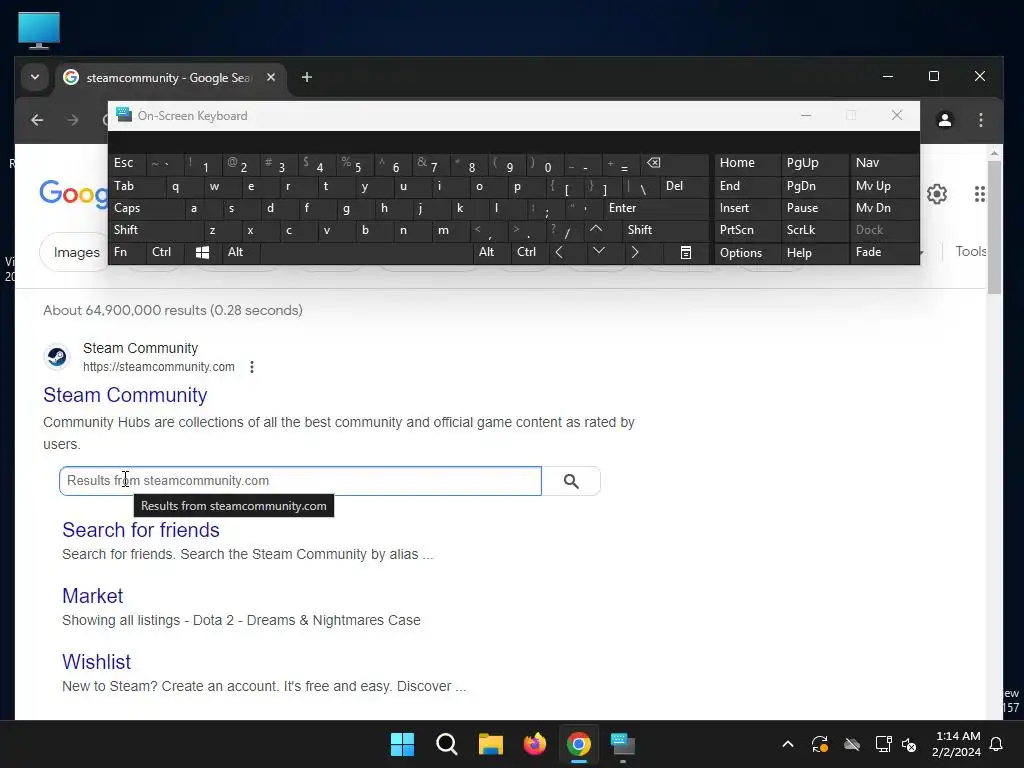
Task: Click the Mv Up key on keyboard
Action: 884,186
